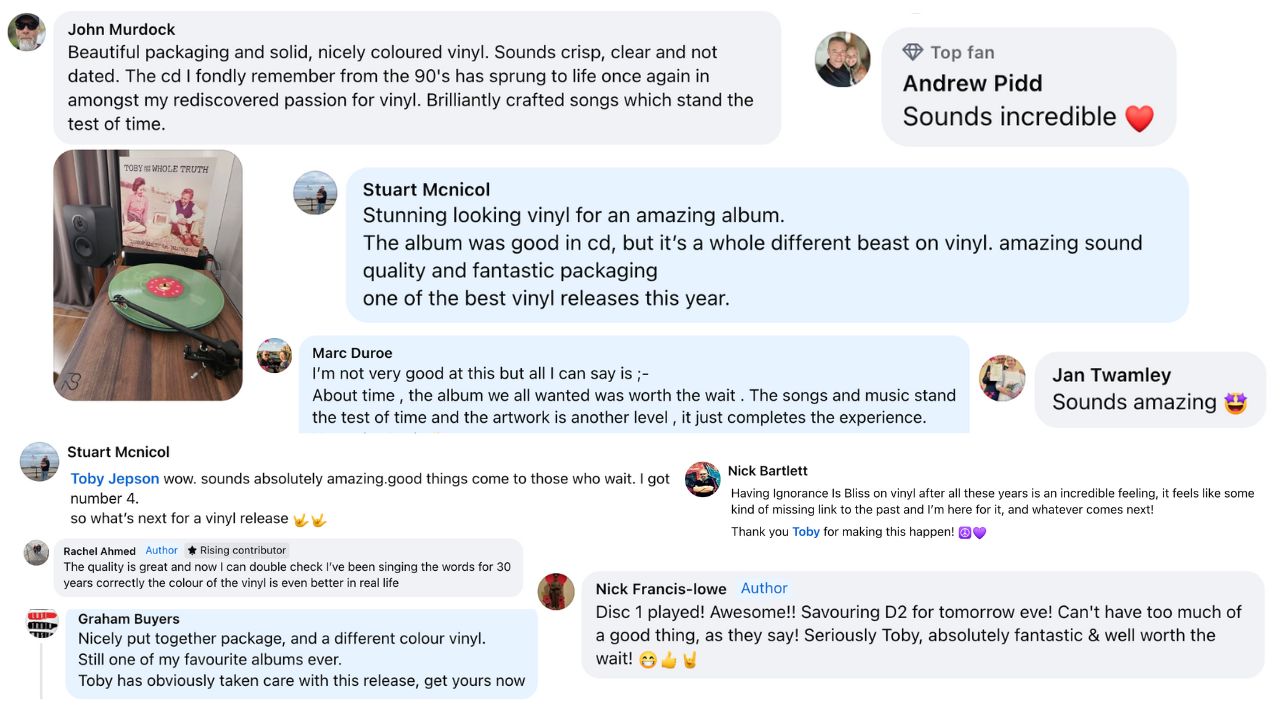The image size is (1280, 720).
Task: Select the Author badge beside Nick Francis-lowe
Action: point(765,588)
